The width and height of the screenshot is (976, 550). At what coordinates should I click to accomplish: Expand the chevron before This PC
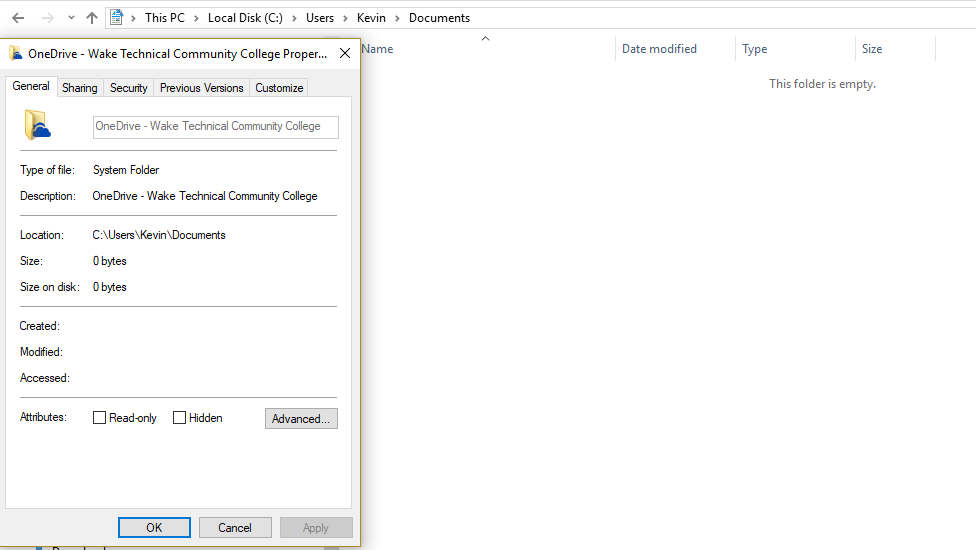133,18
